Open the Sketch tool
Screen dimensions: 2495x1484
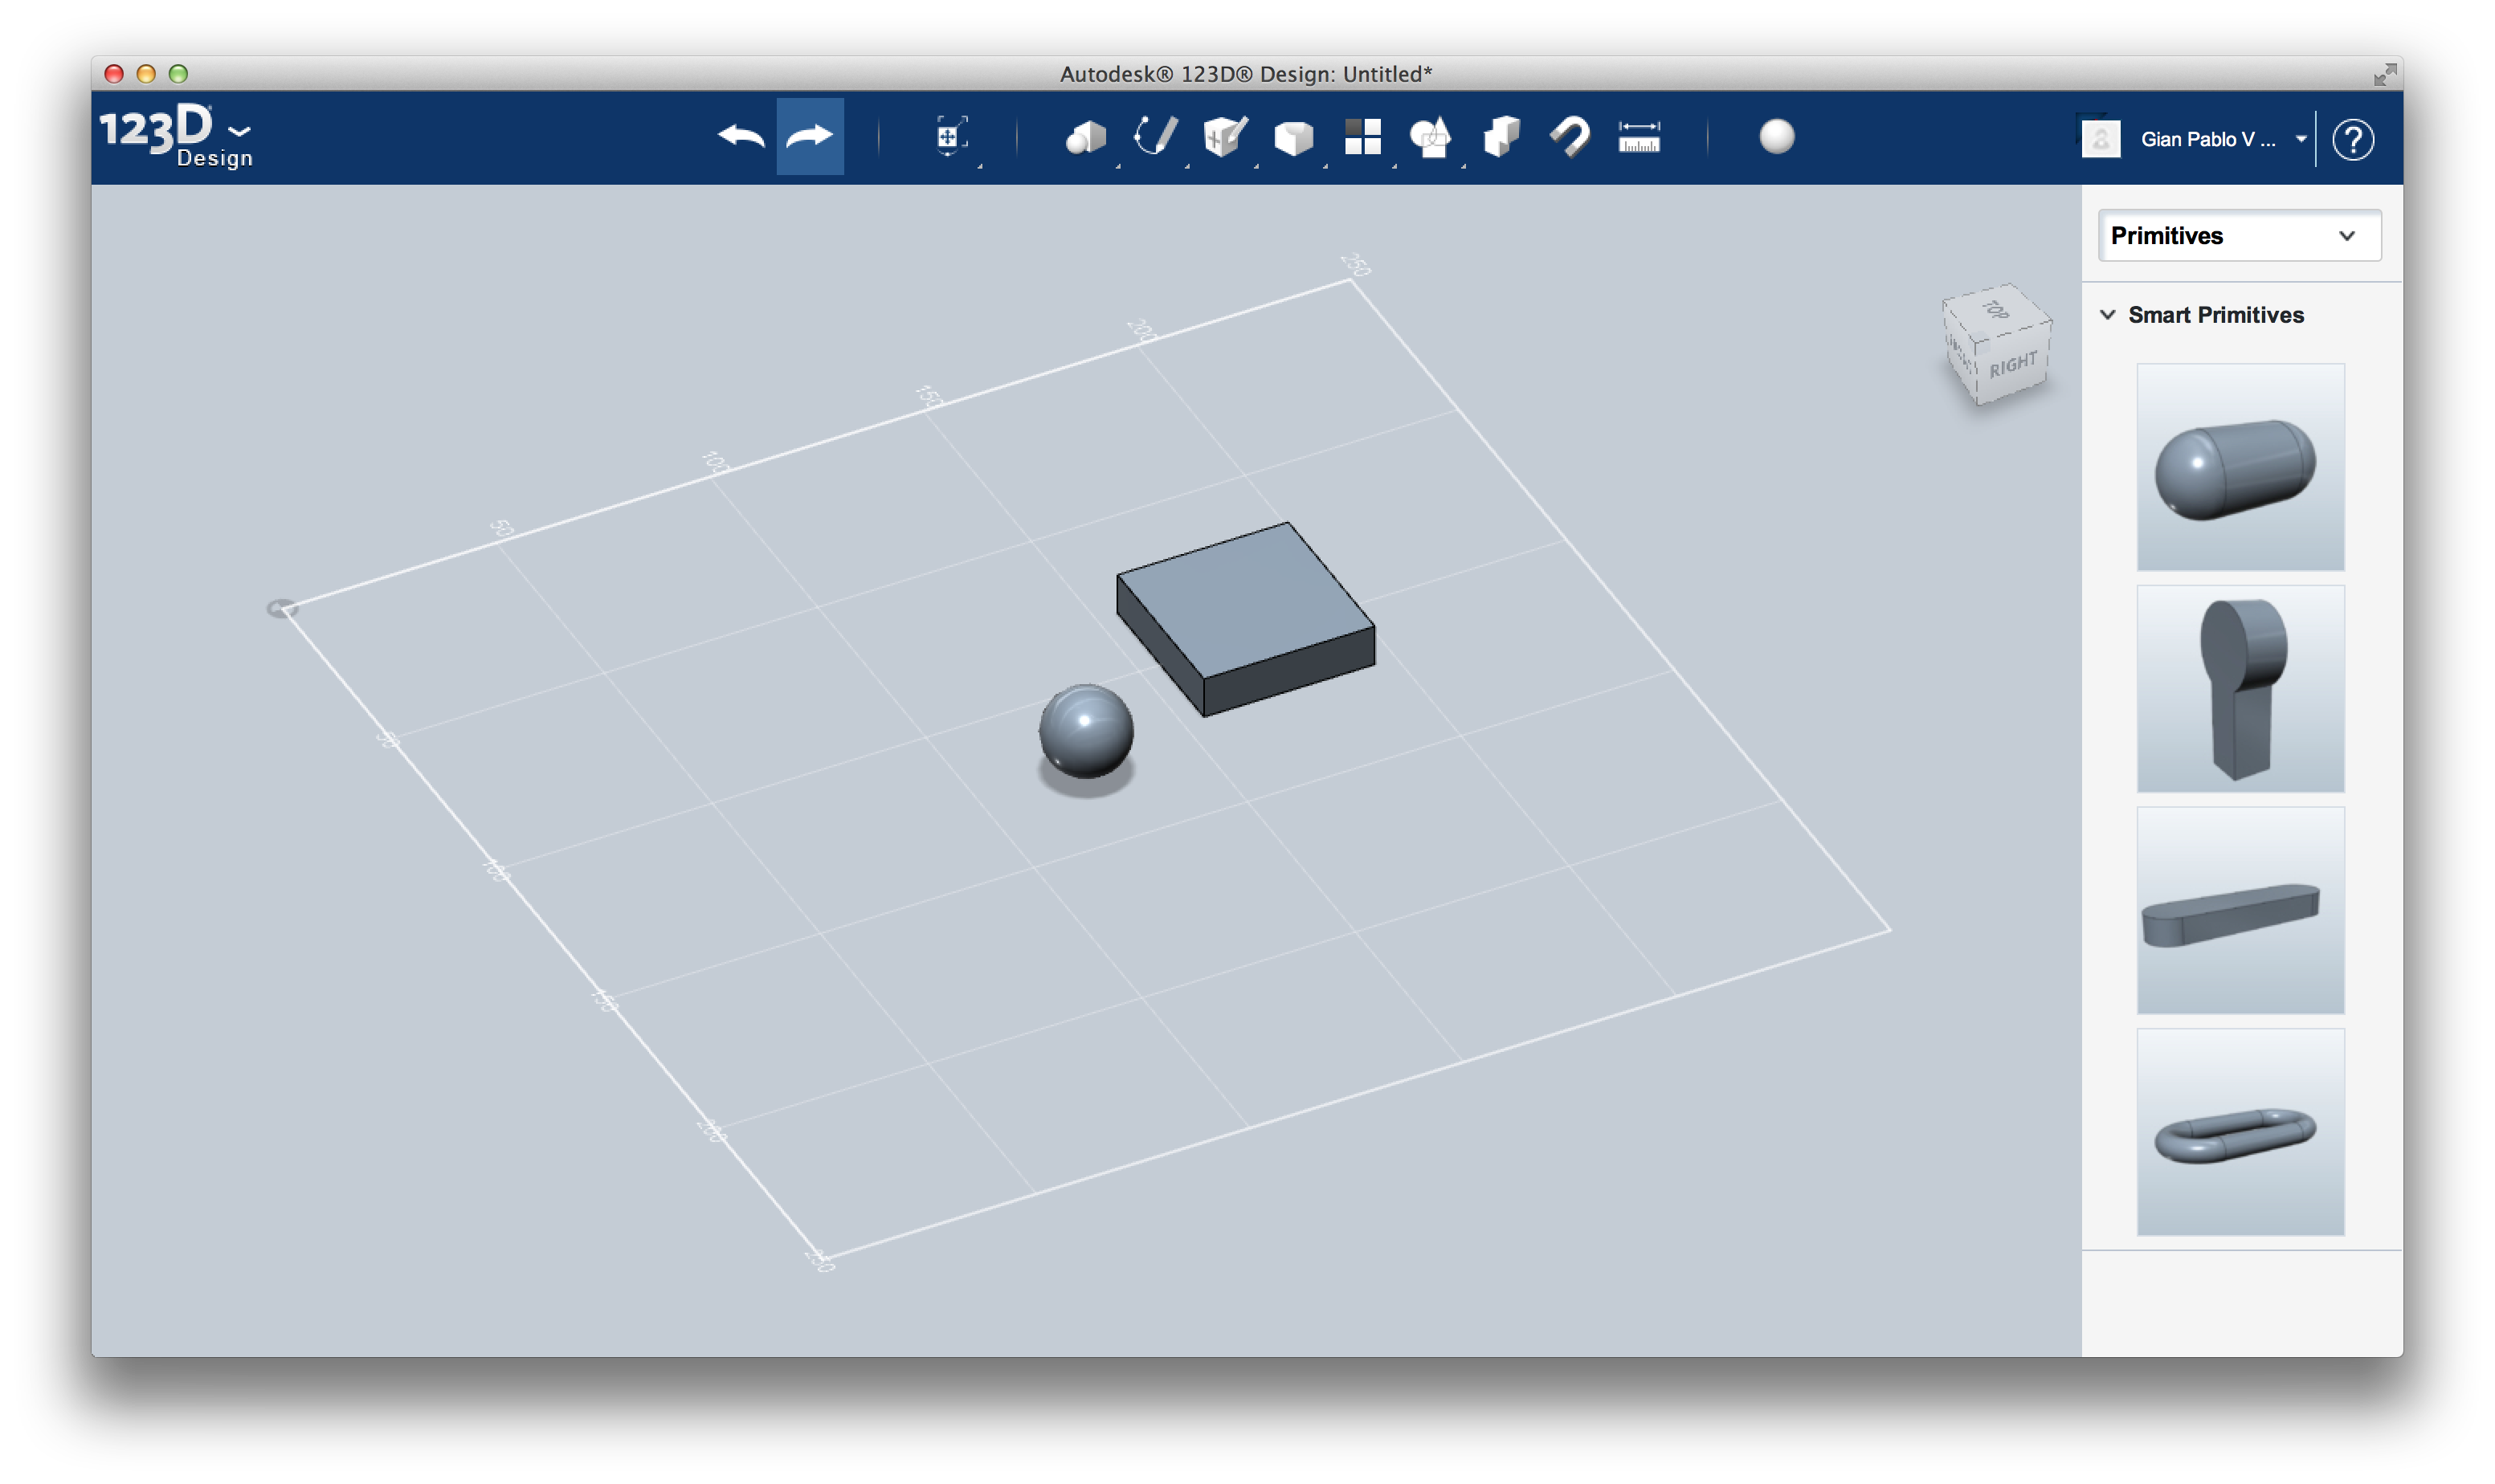(x=1155, y=137)
